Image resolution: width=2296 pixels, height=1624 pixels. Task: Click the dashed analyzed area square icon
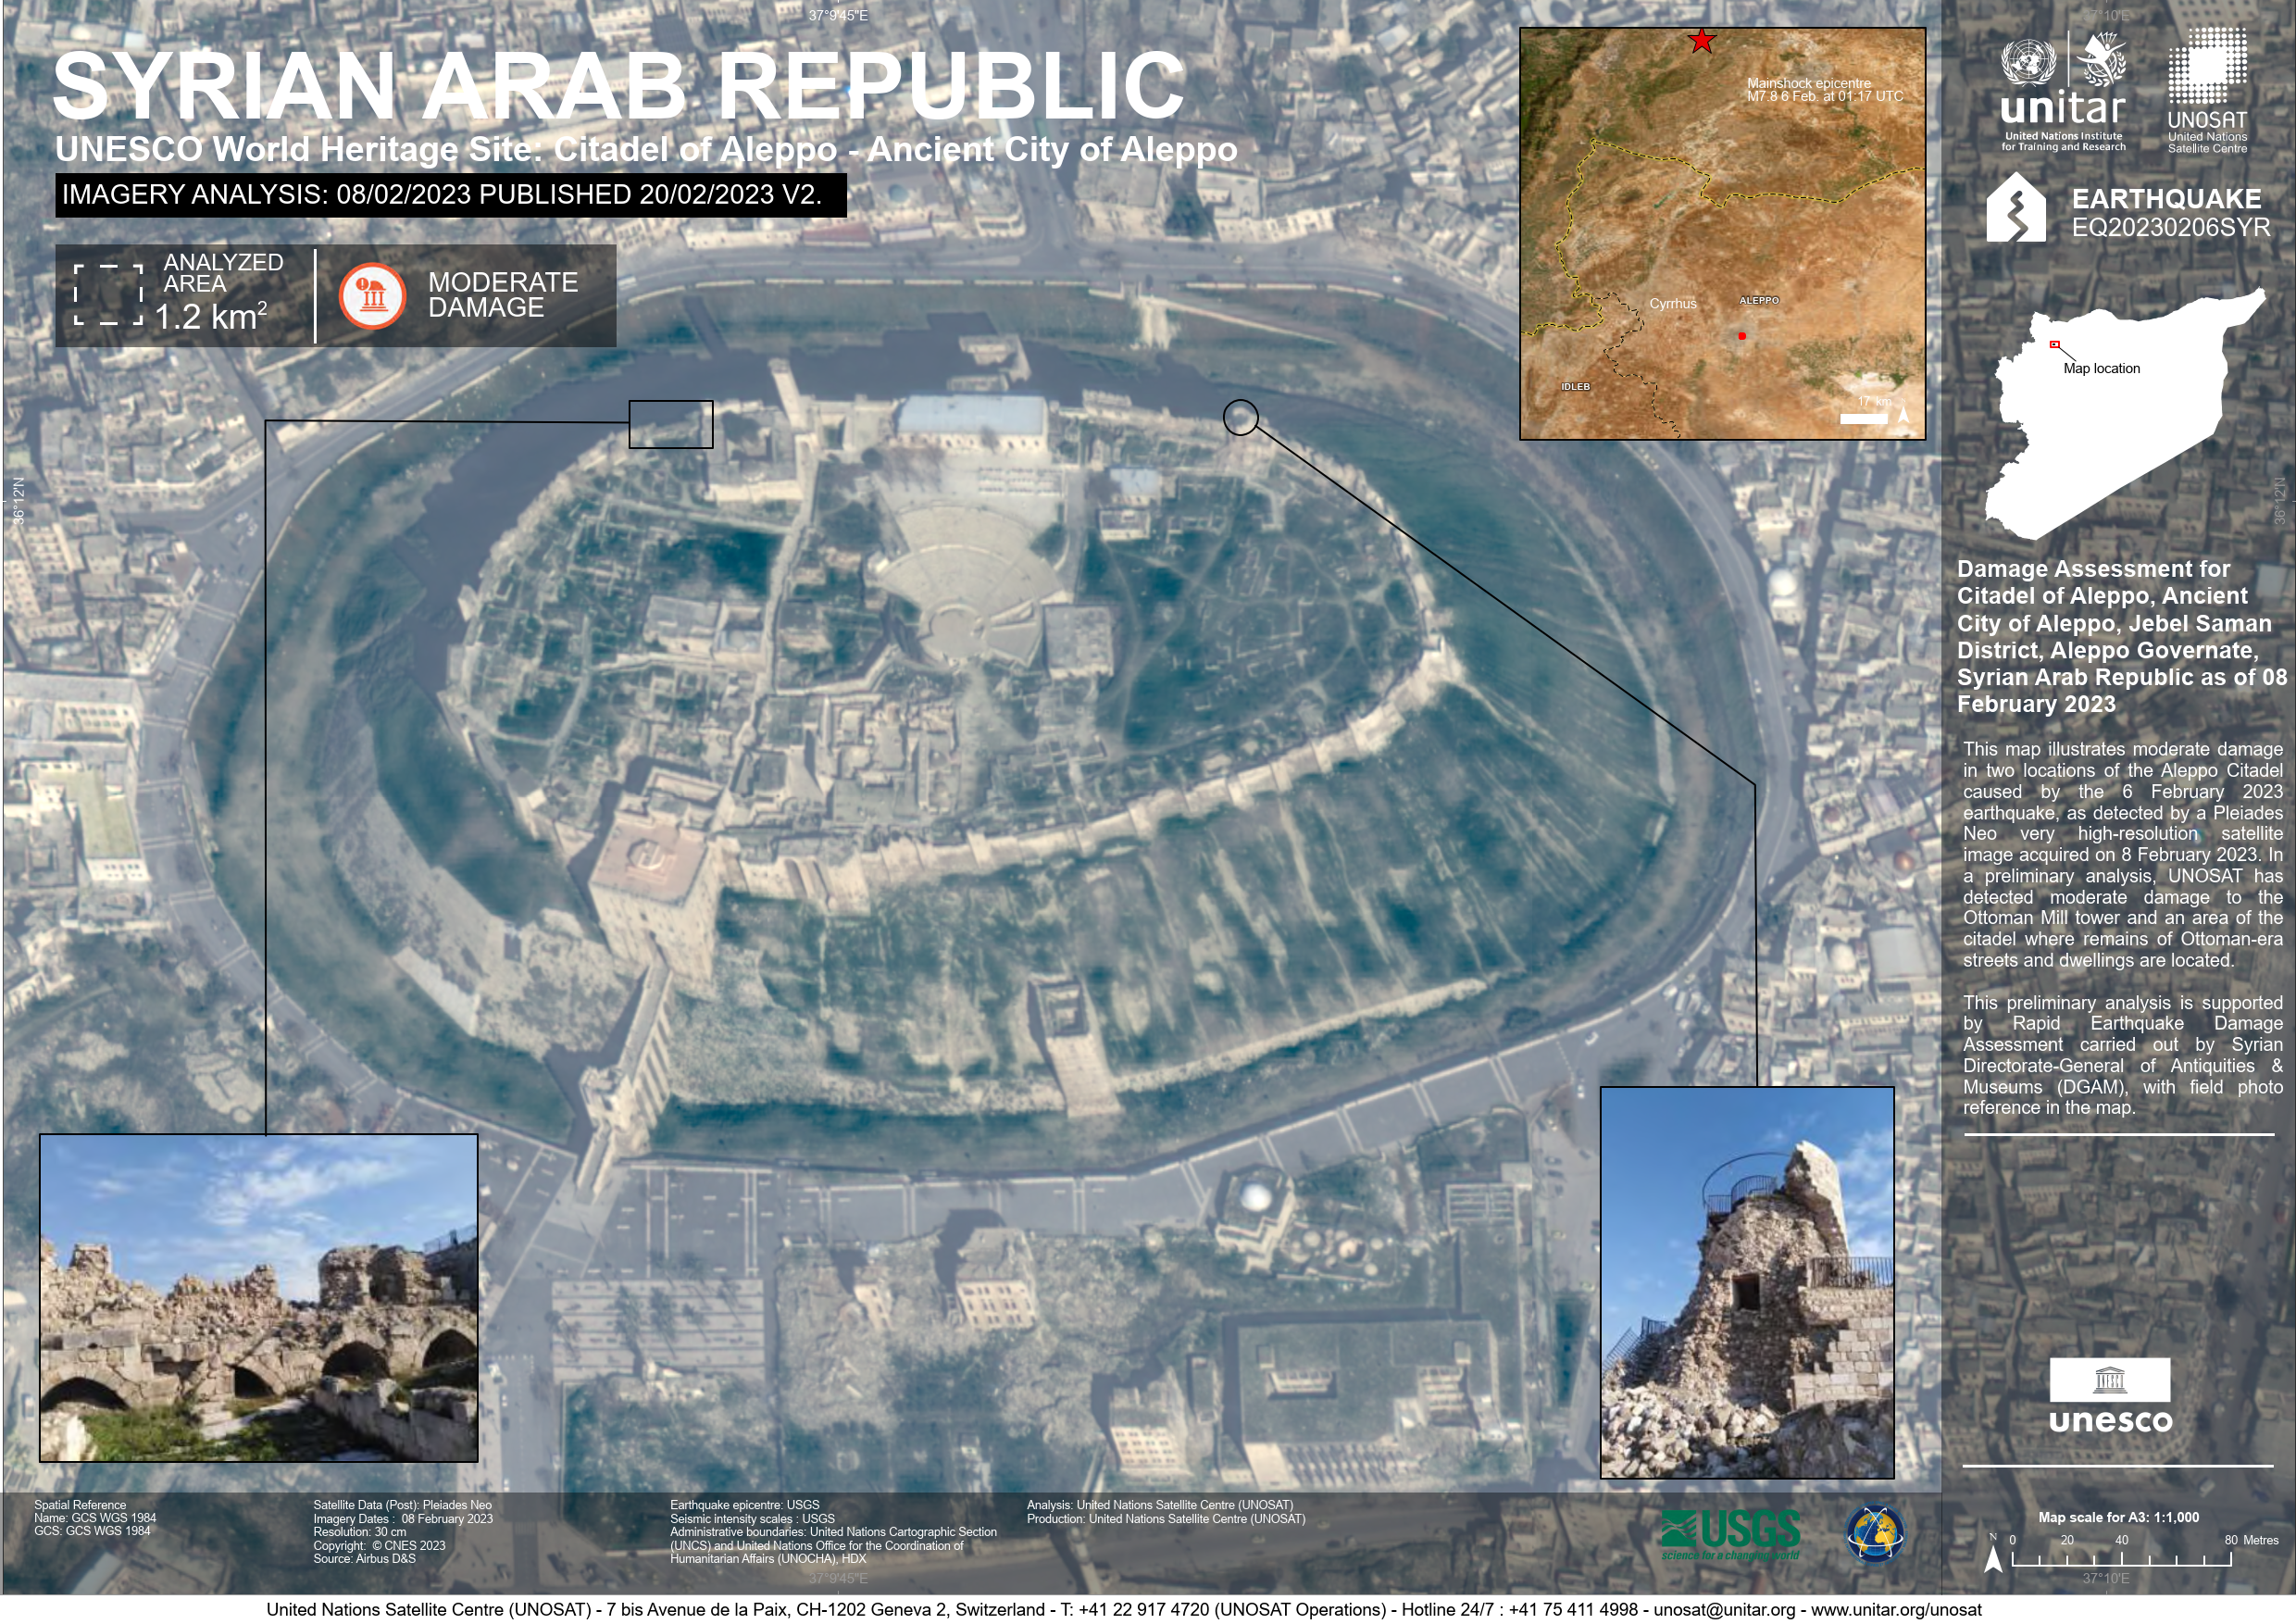click(x=108, y=295)
